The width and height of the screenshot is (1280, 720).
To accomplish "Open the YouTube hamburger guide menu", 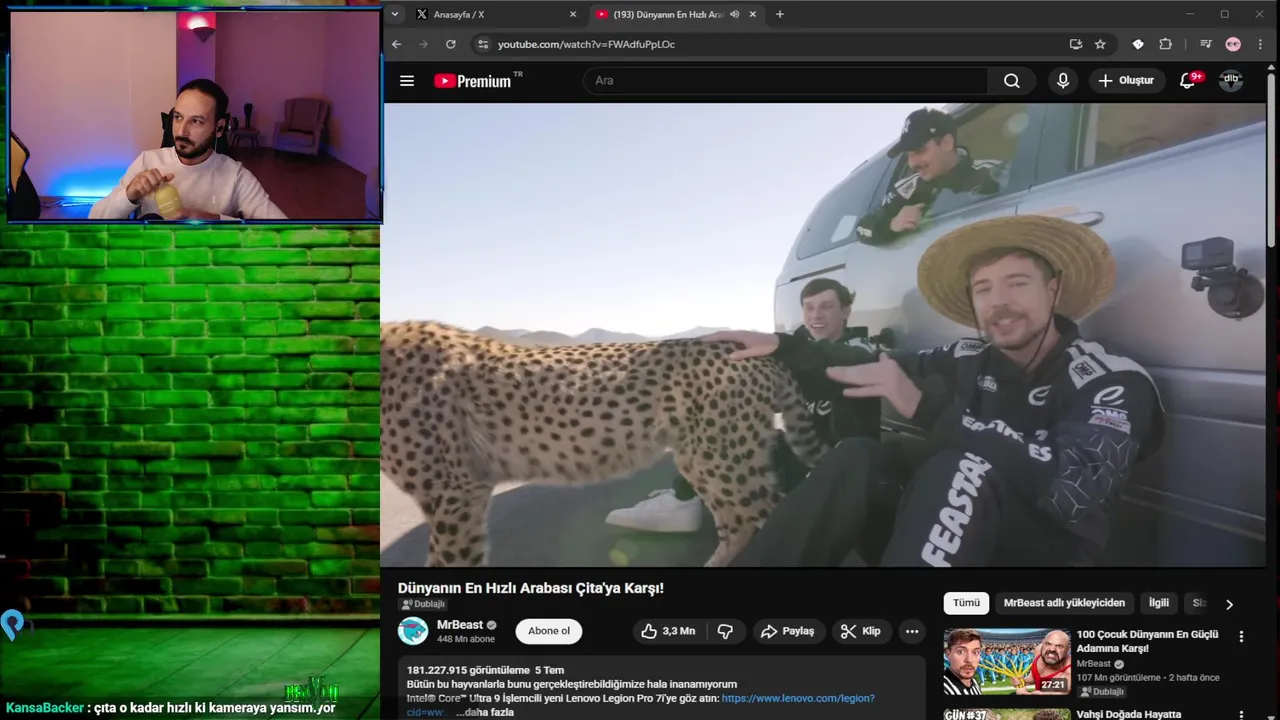I will pyautogui.click(x=407, y=81).
